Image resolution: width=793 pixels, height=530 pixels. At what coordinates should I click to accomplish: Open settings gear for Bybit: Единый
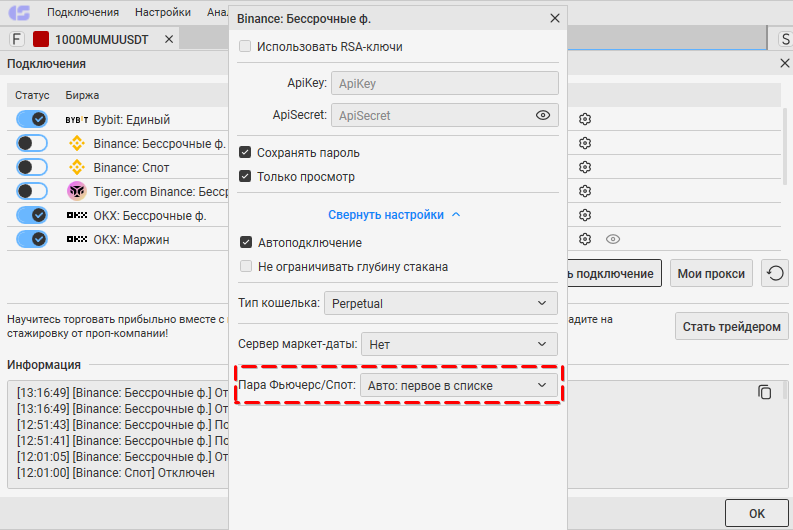pos(585,119)
